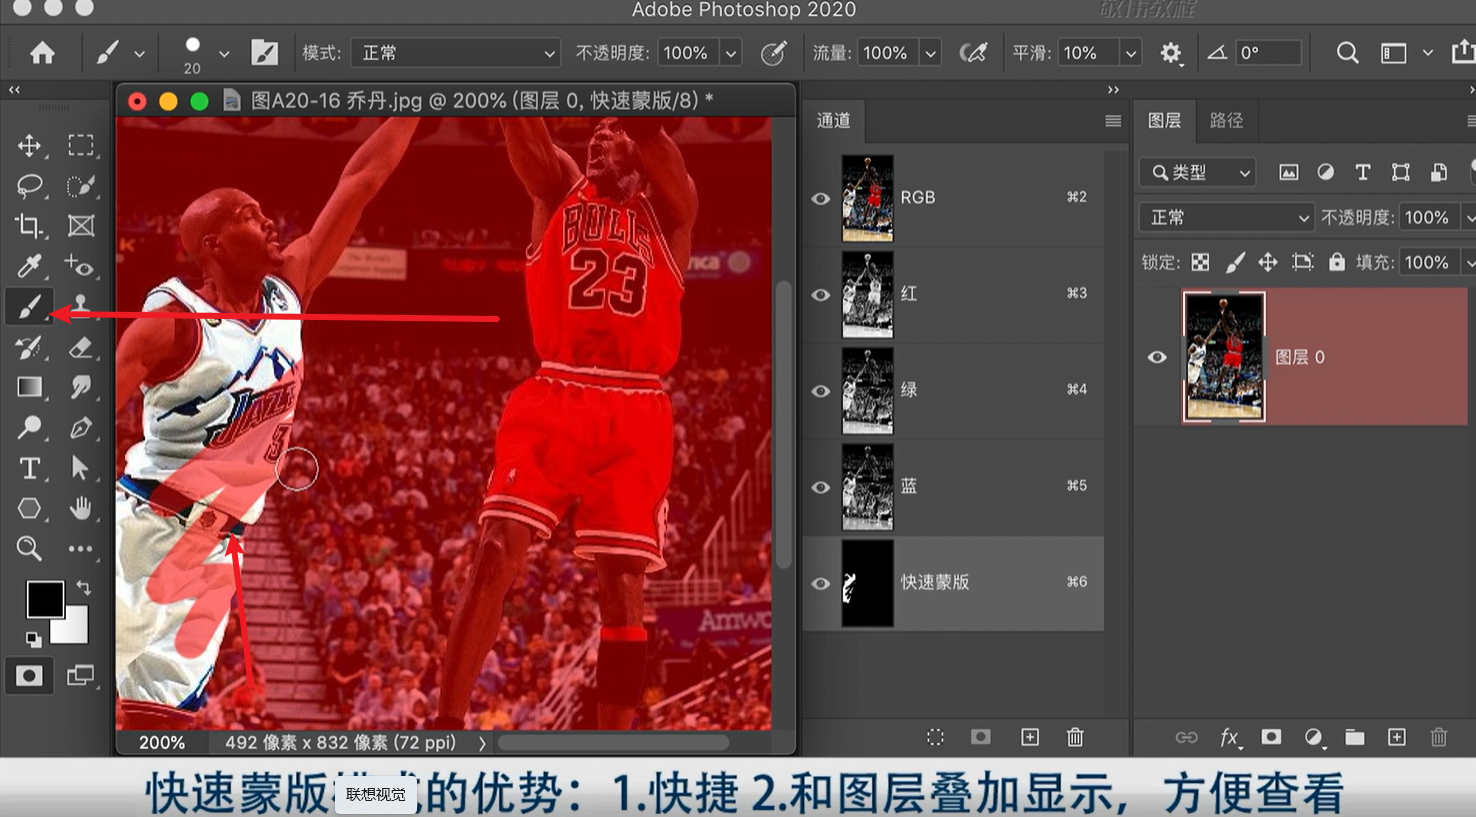This screenshot has width=1476, height=817.
Task: Select the Quick Selection tool
Action: coord(81,186)
